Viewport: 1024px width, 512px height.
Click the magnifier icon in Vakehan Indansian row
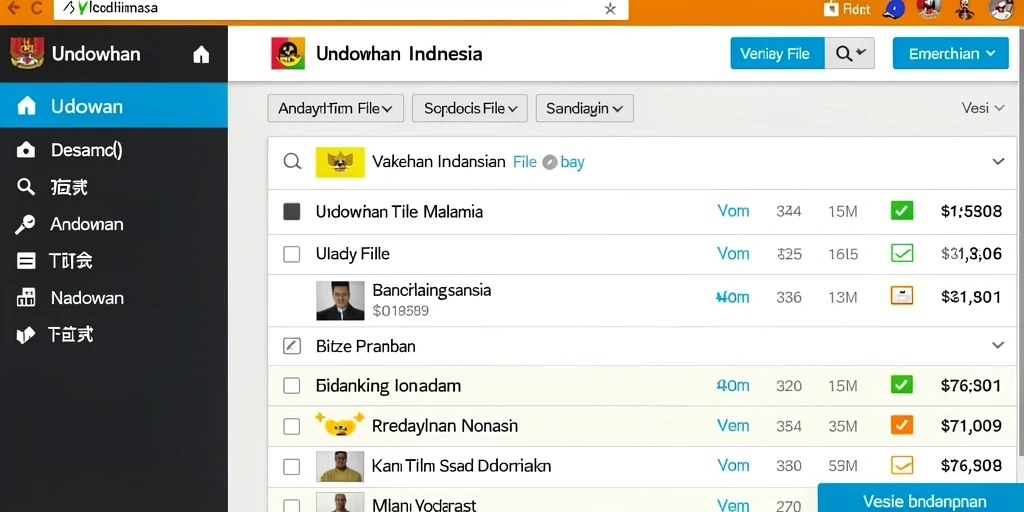[x=292, y=161]
